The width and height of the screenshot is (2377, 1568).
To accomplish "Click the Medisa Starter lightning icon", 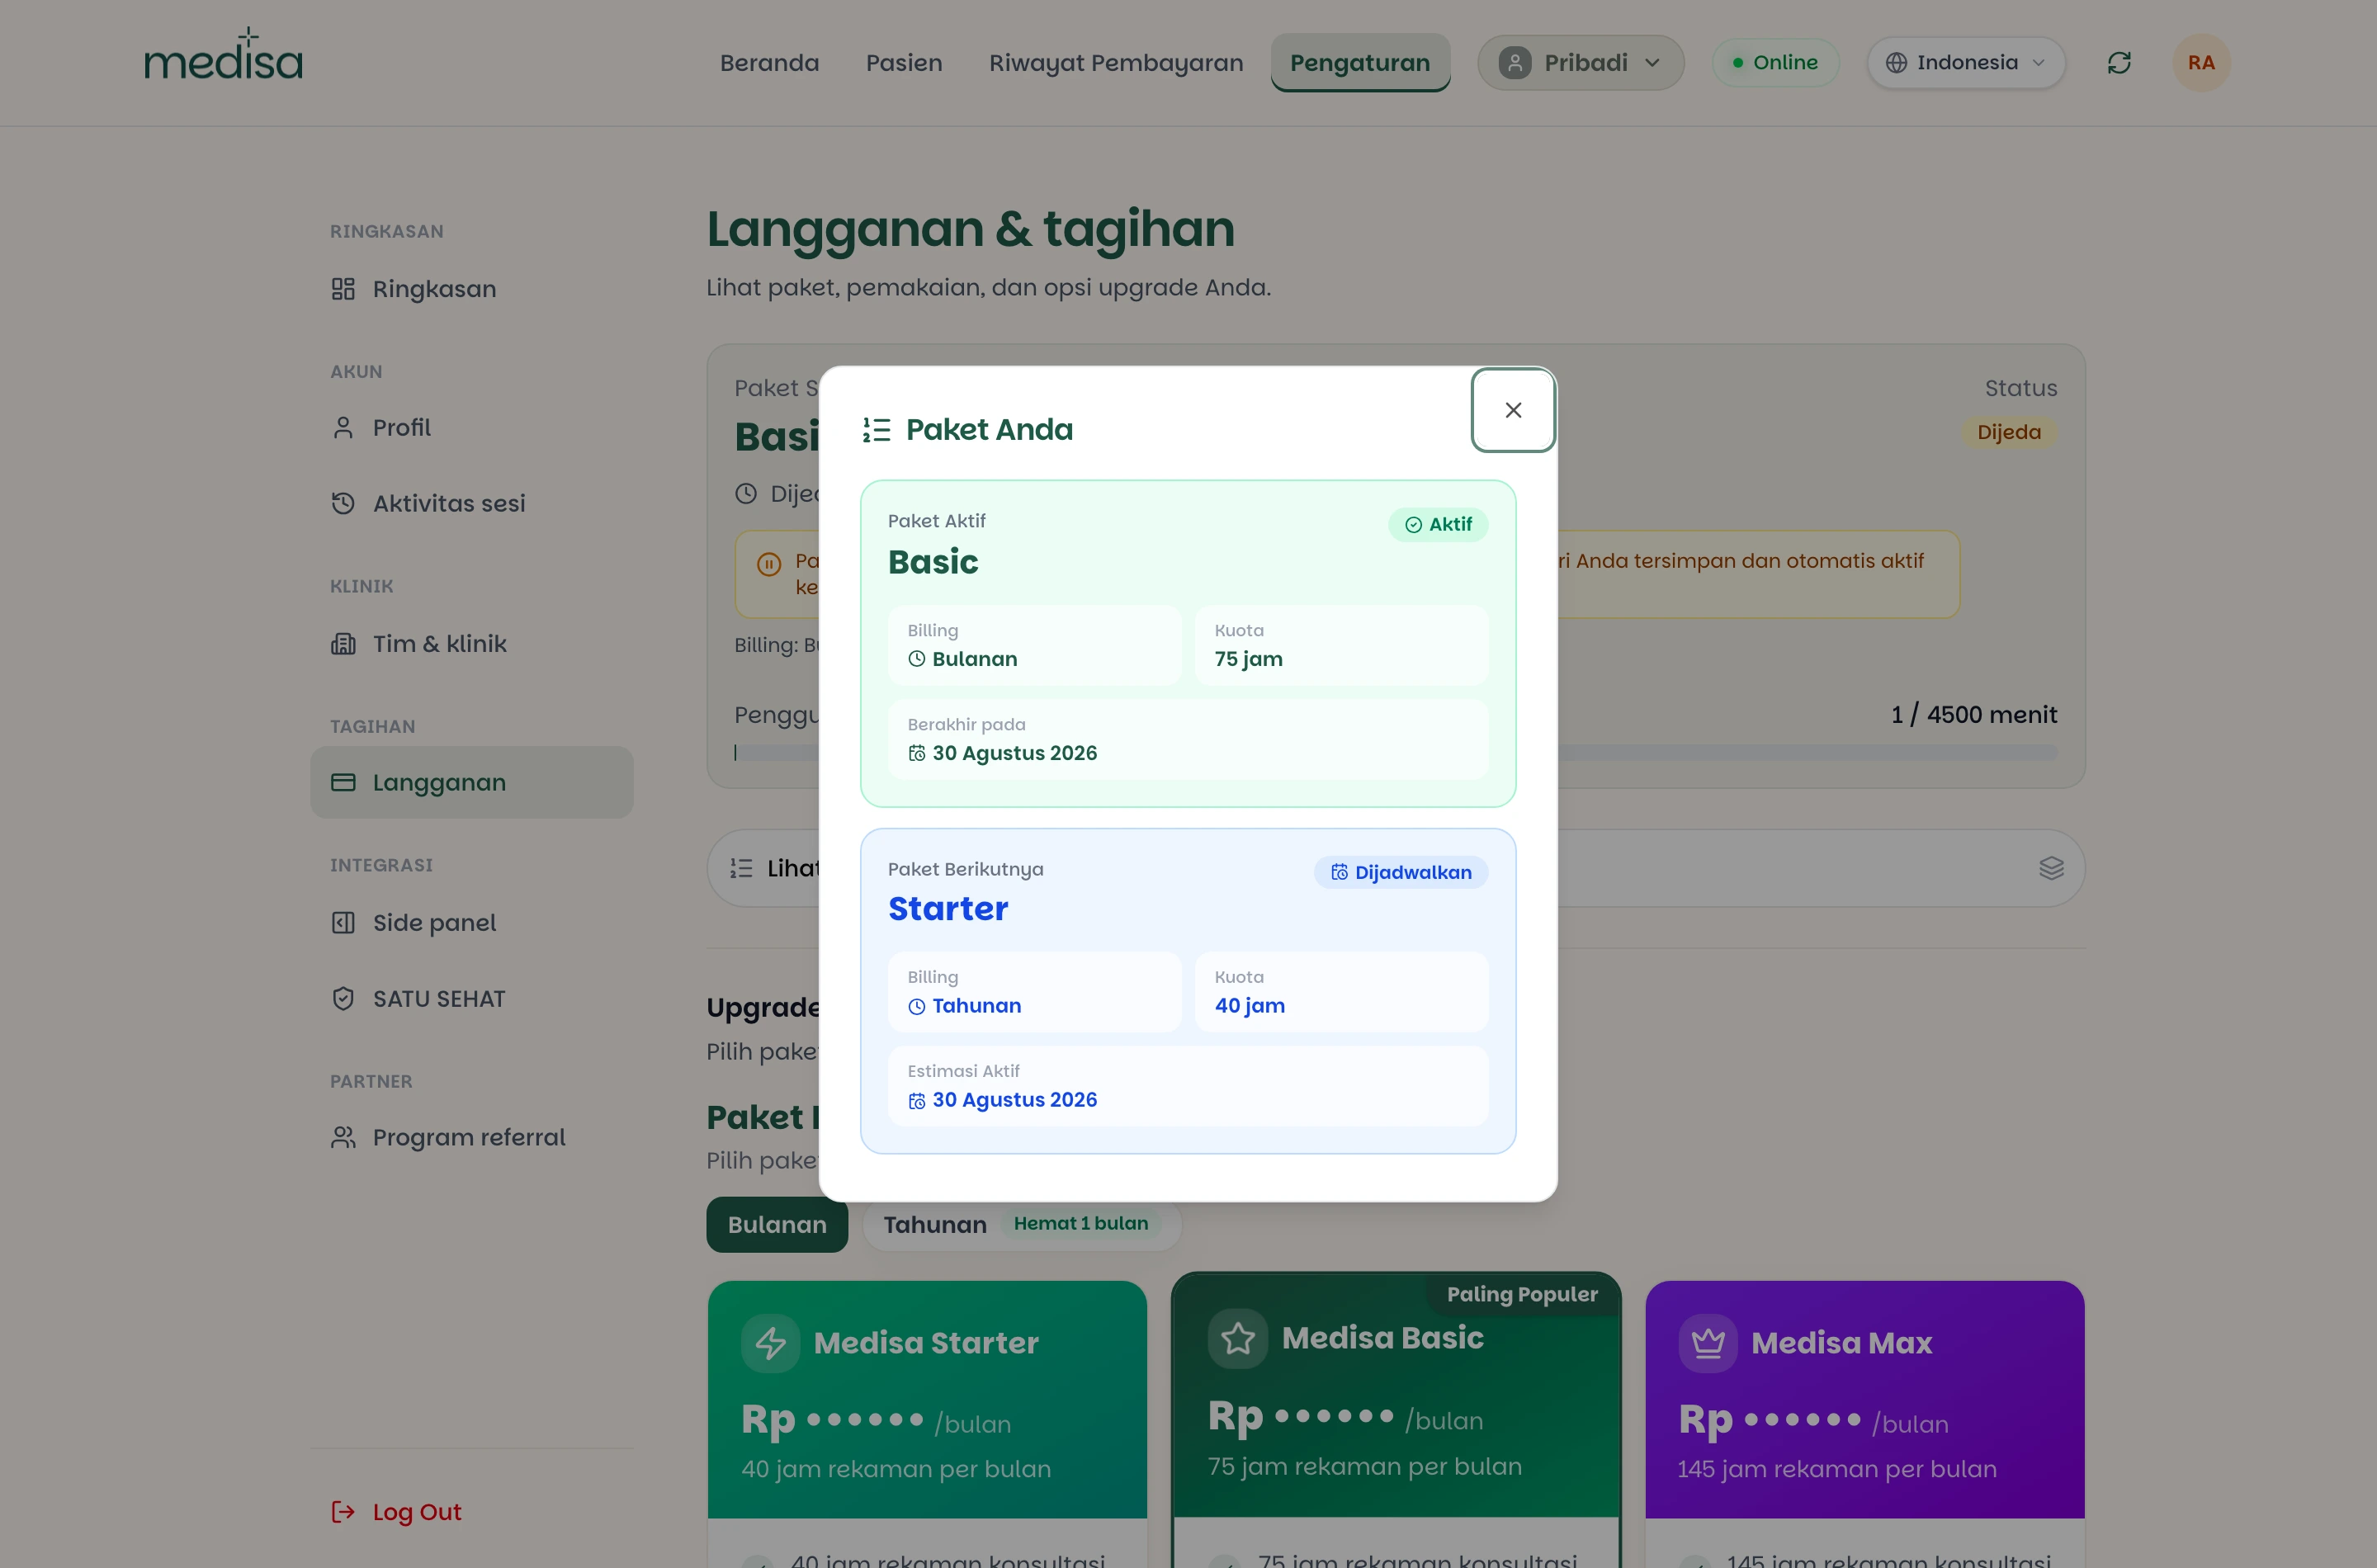I will 770,1342.
